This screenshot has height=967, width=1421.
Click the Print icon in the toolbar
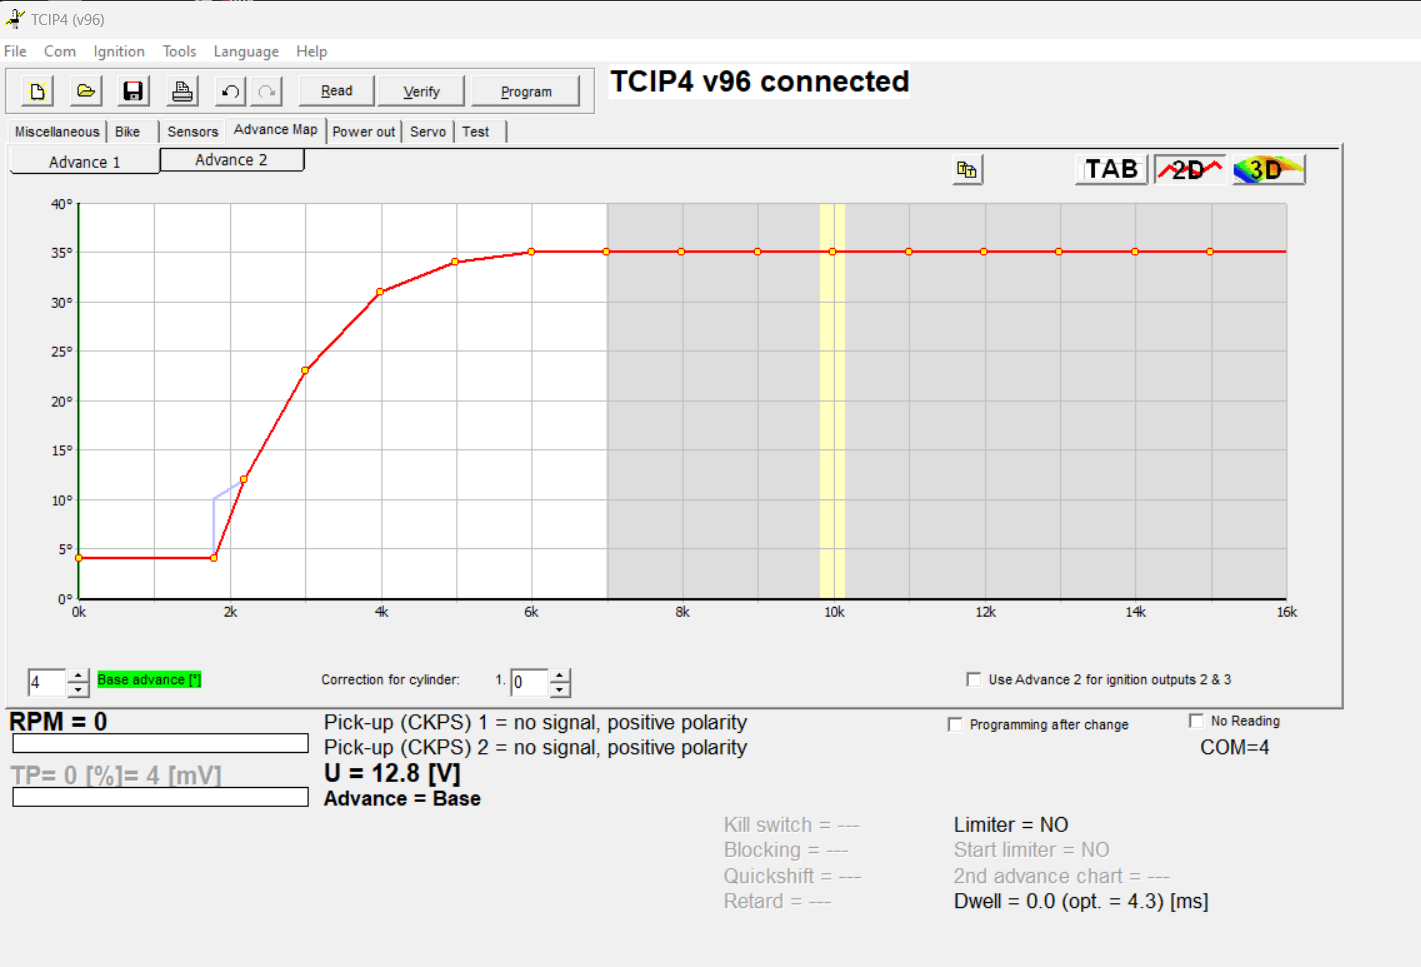click(x=182, y=91)
